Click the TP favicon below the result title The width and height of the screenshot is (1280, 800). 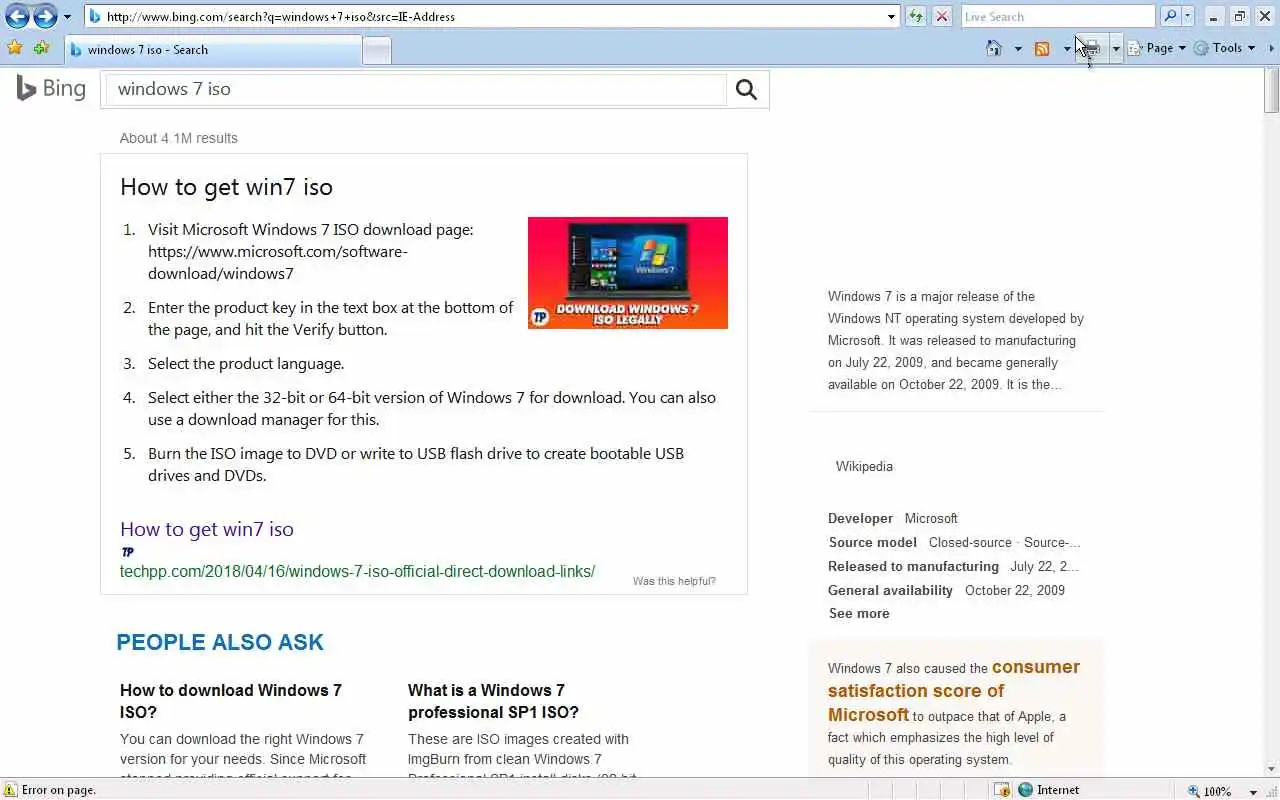tap(127, 552)
